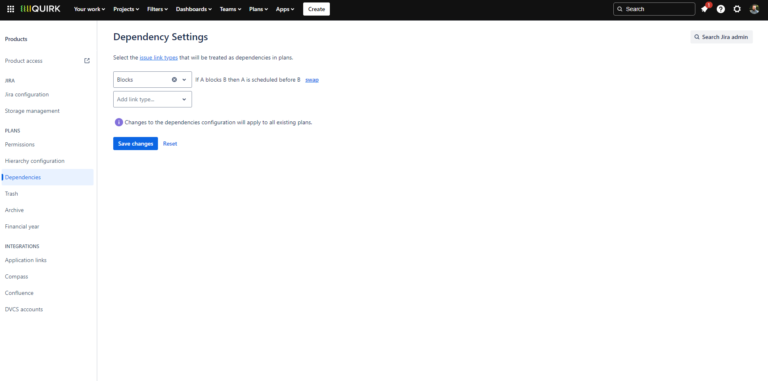768x381 pixels.
Task: Click the Reset link
Action: (170, 143)
